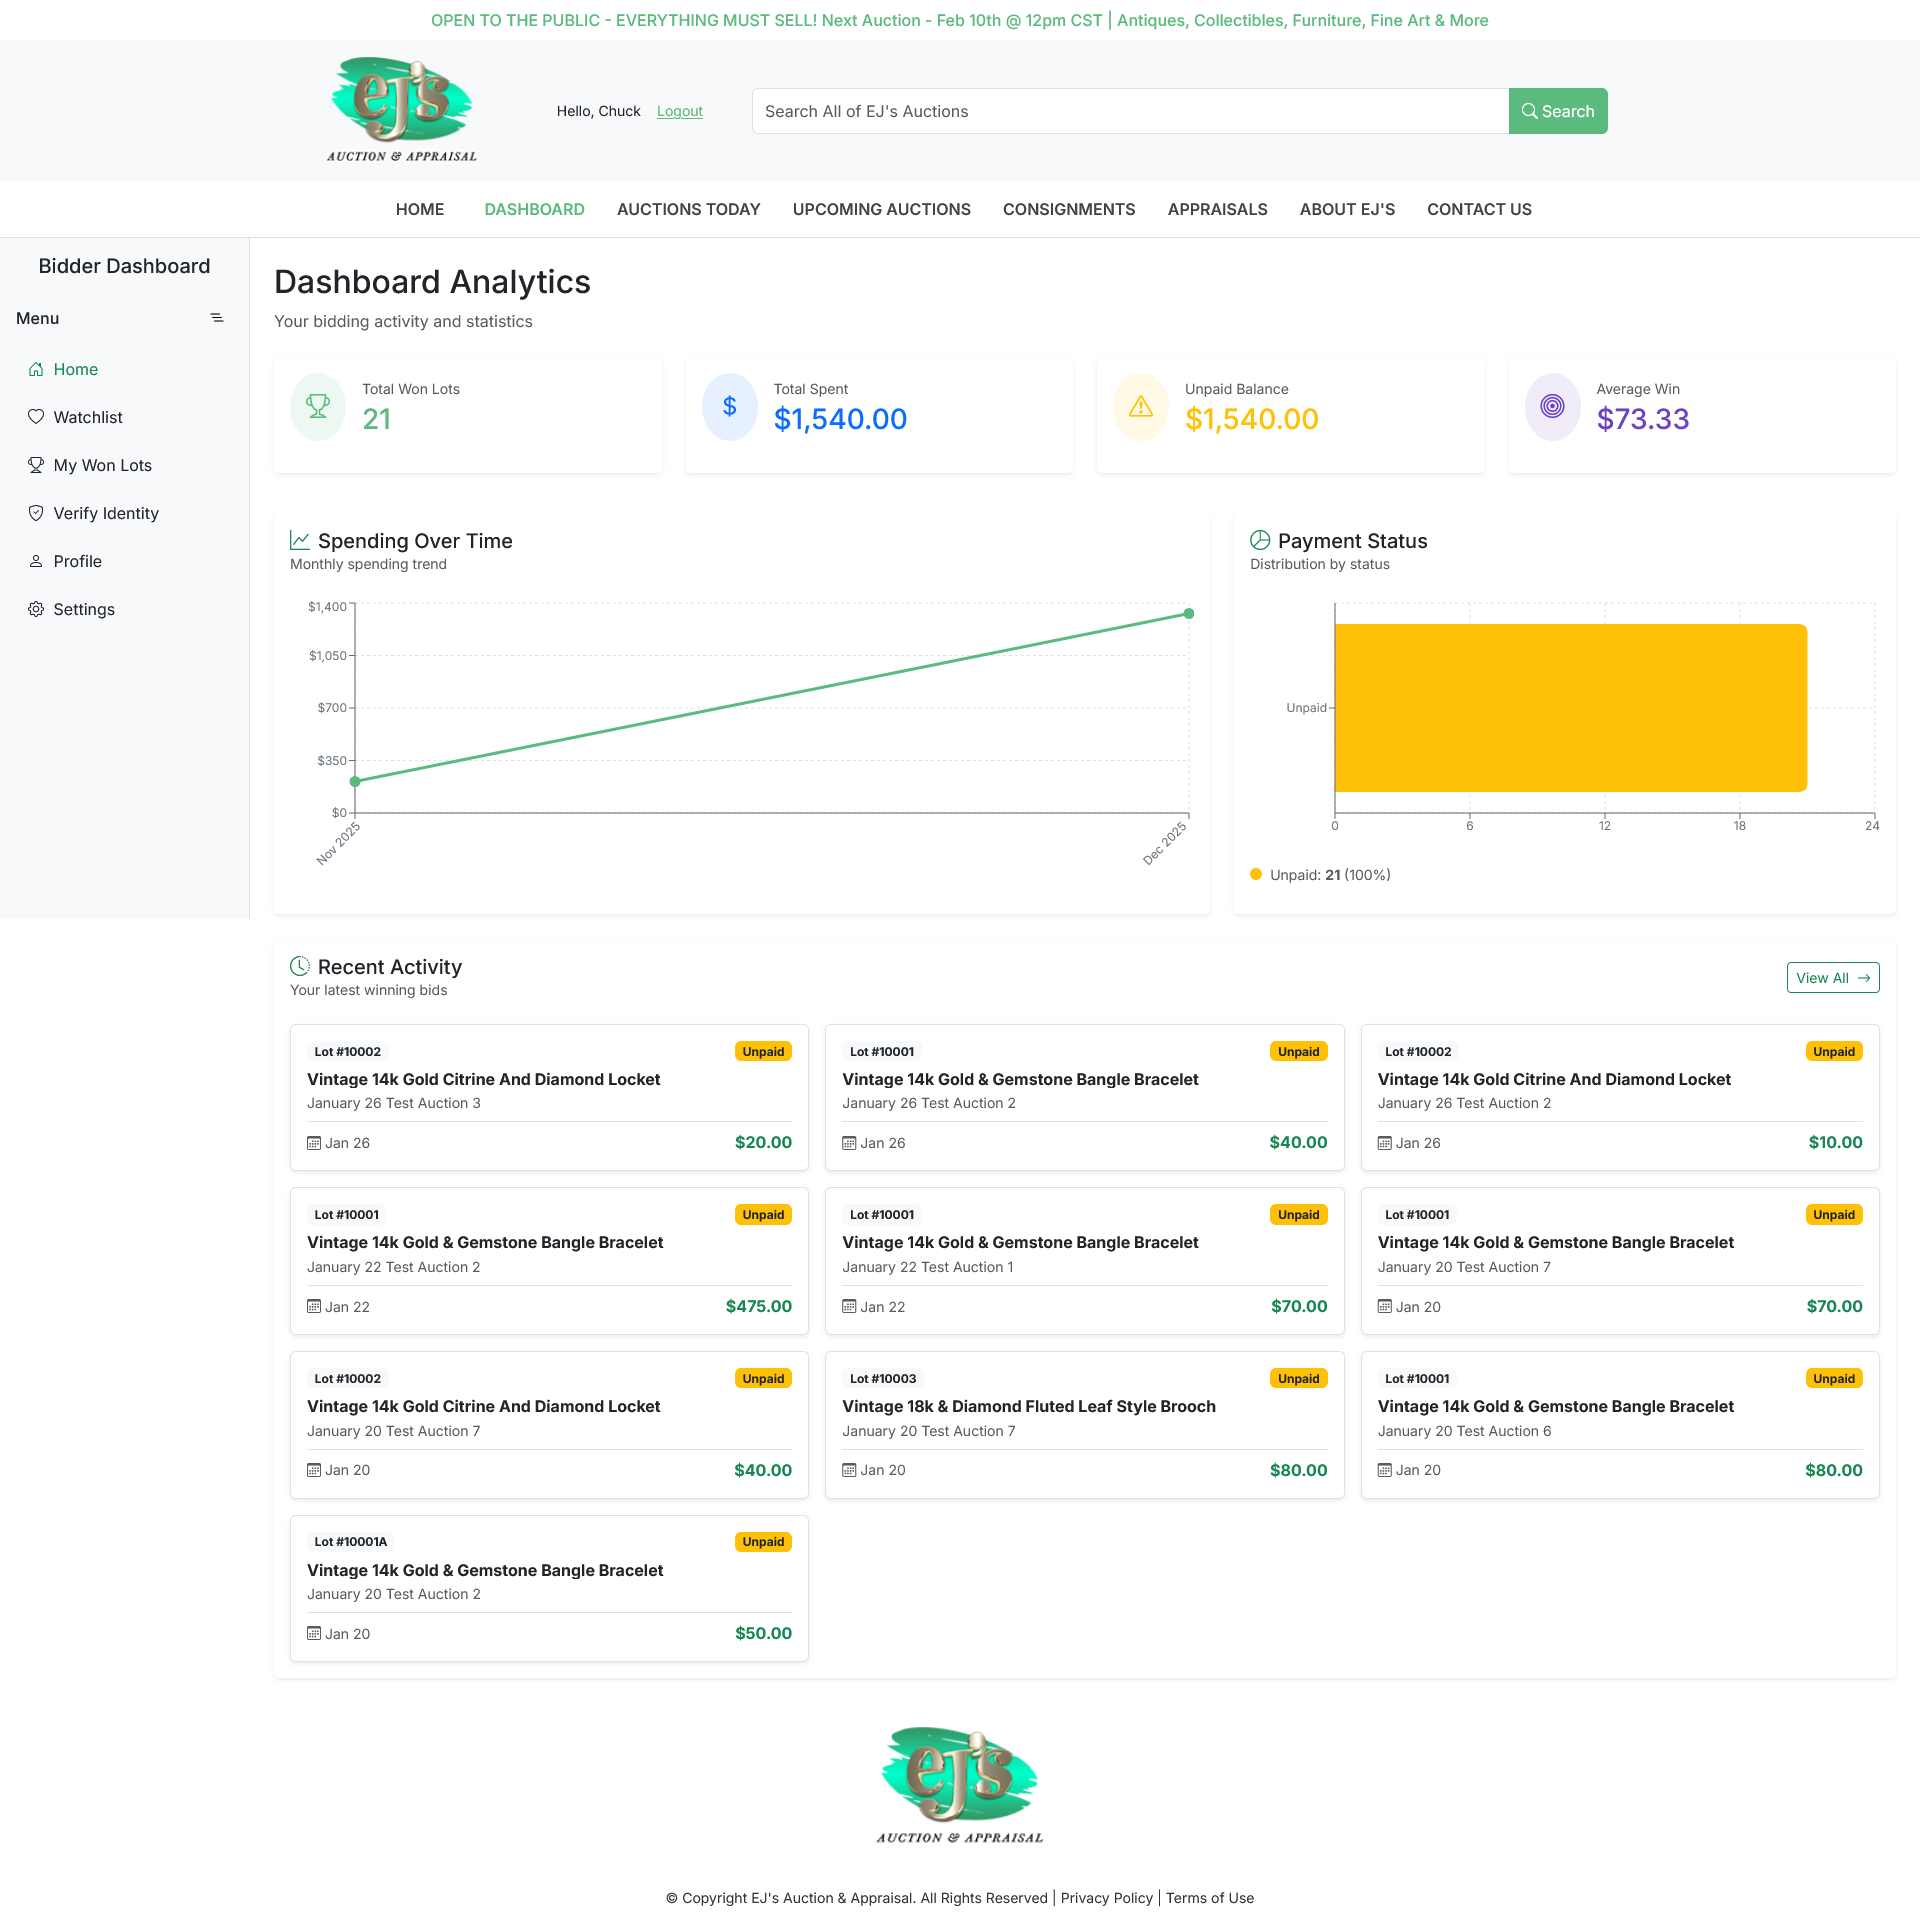Click the Total Spent dollar icon
Viewport: 1920px width, 1924px height.
pos(730,406)
